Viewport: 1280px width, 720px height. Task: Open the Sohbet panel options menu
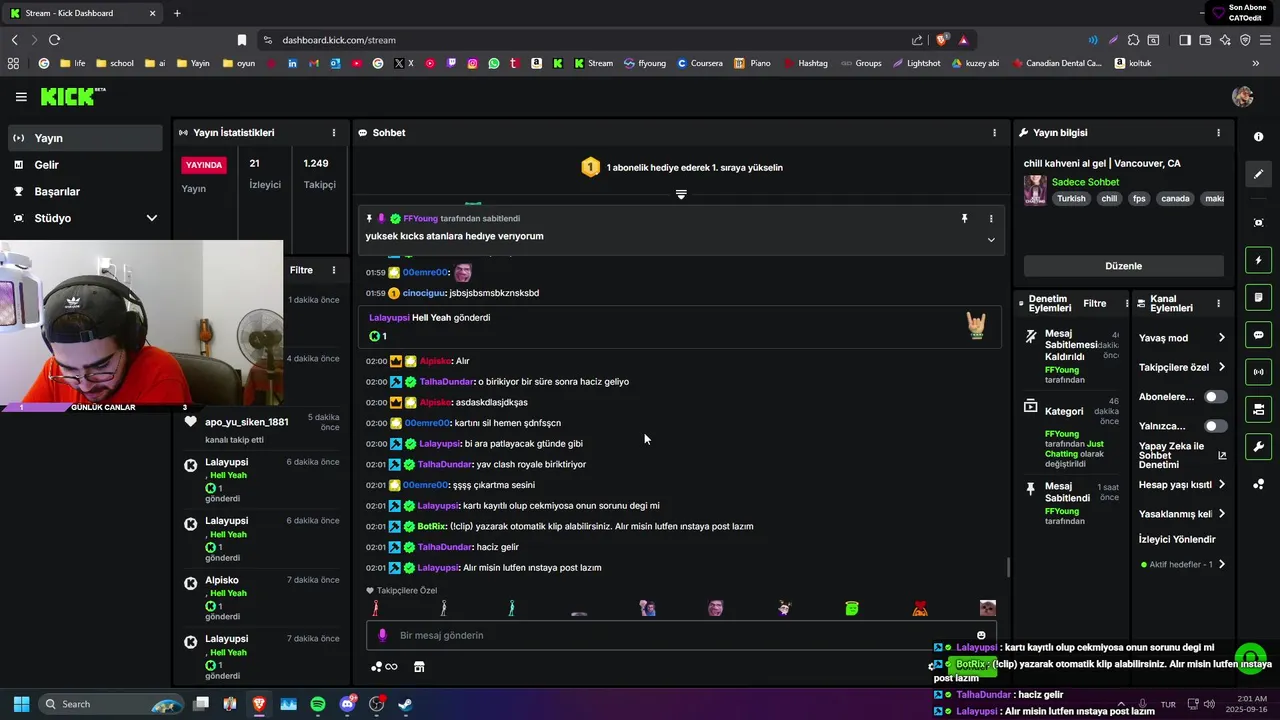coord(994,132)
